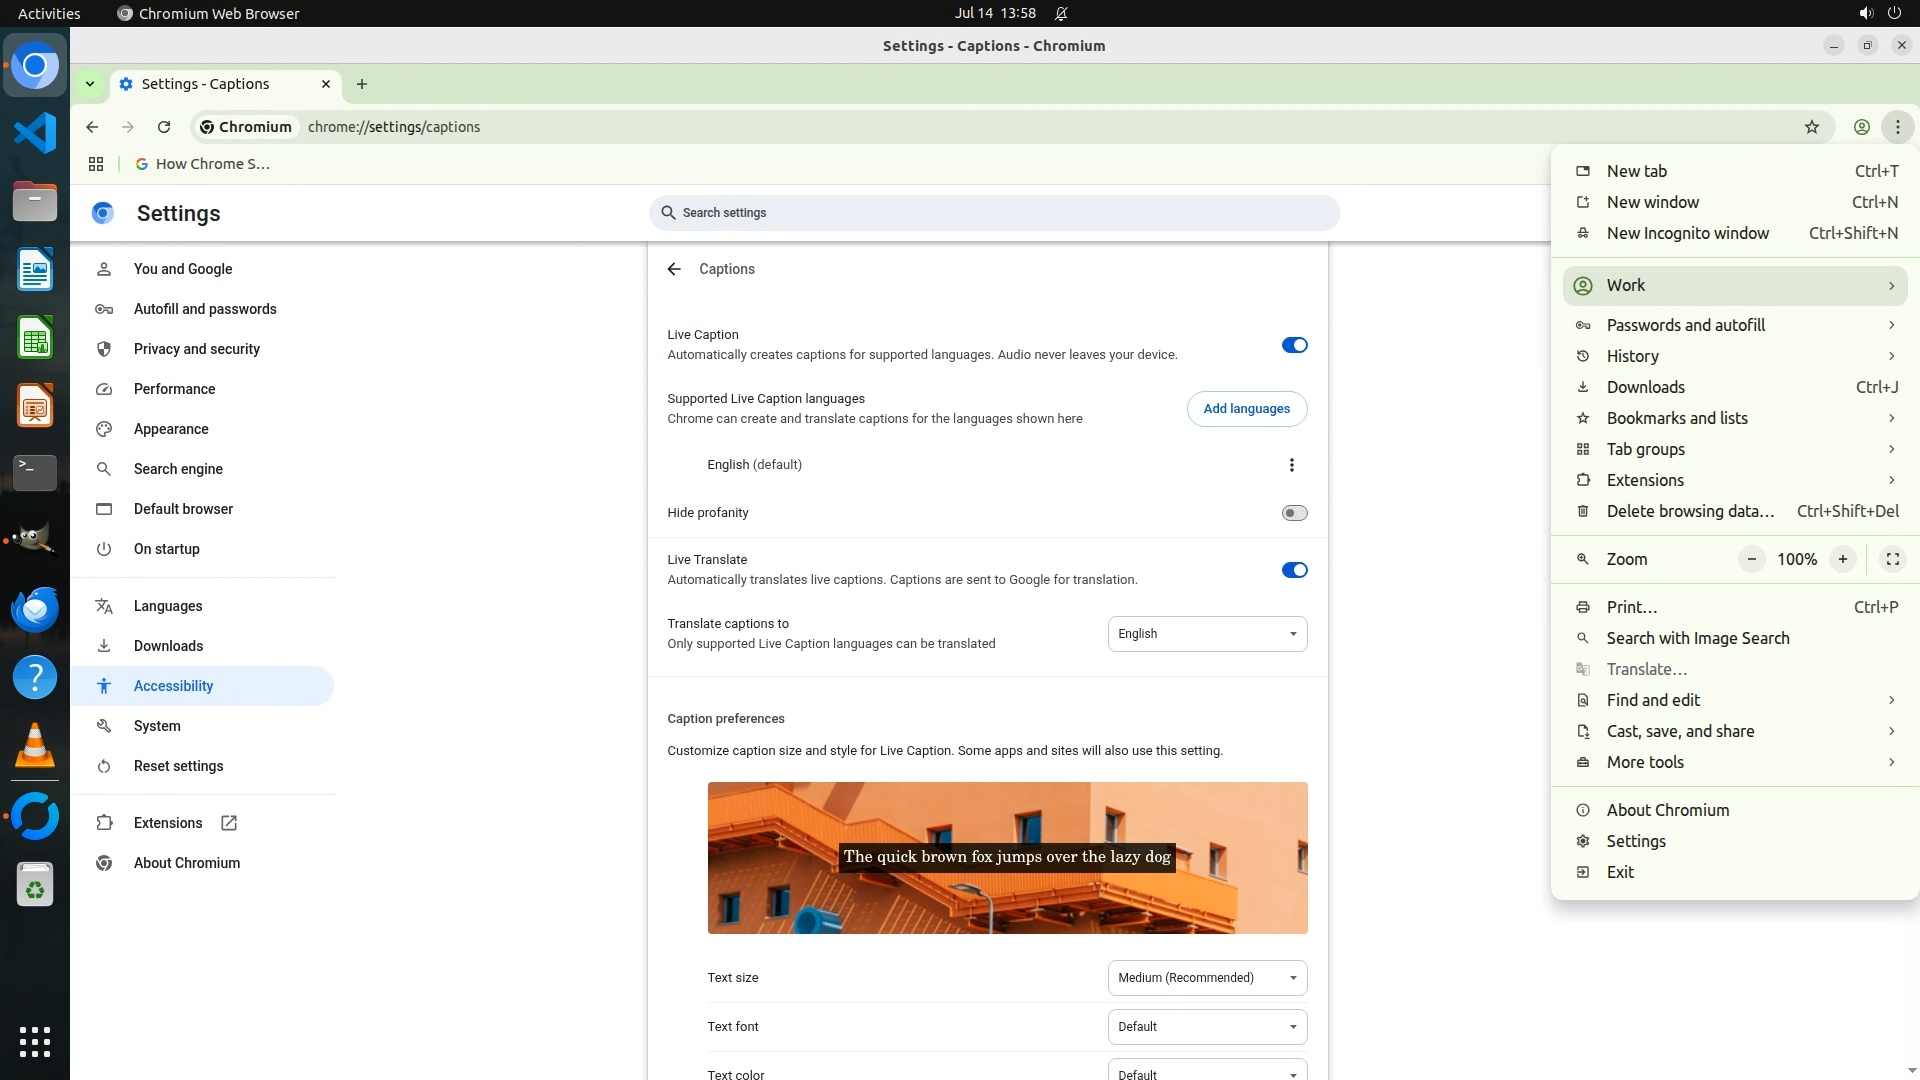Image resolution: width=1920 pixels, height=1080 pixels.
Task: Disable the Live Caption toggle
Action: (x=1294, y=345)
